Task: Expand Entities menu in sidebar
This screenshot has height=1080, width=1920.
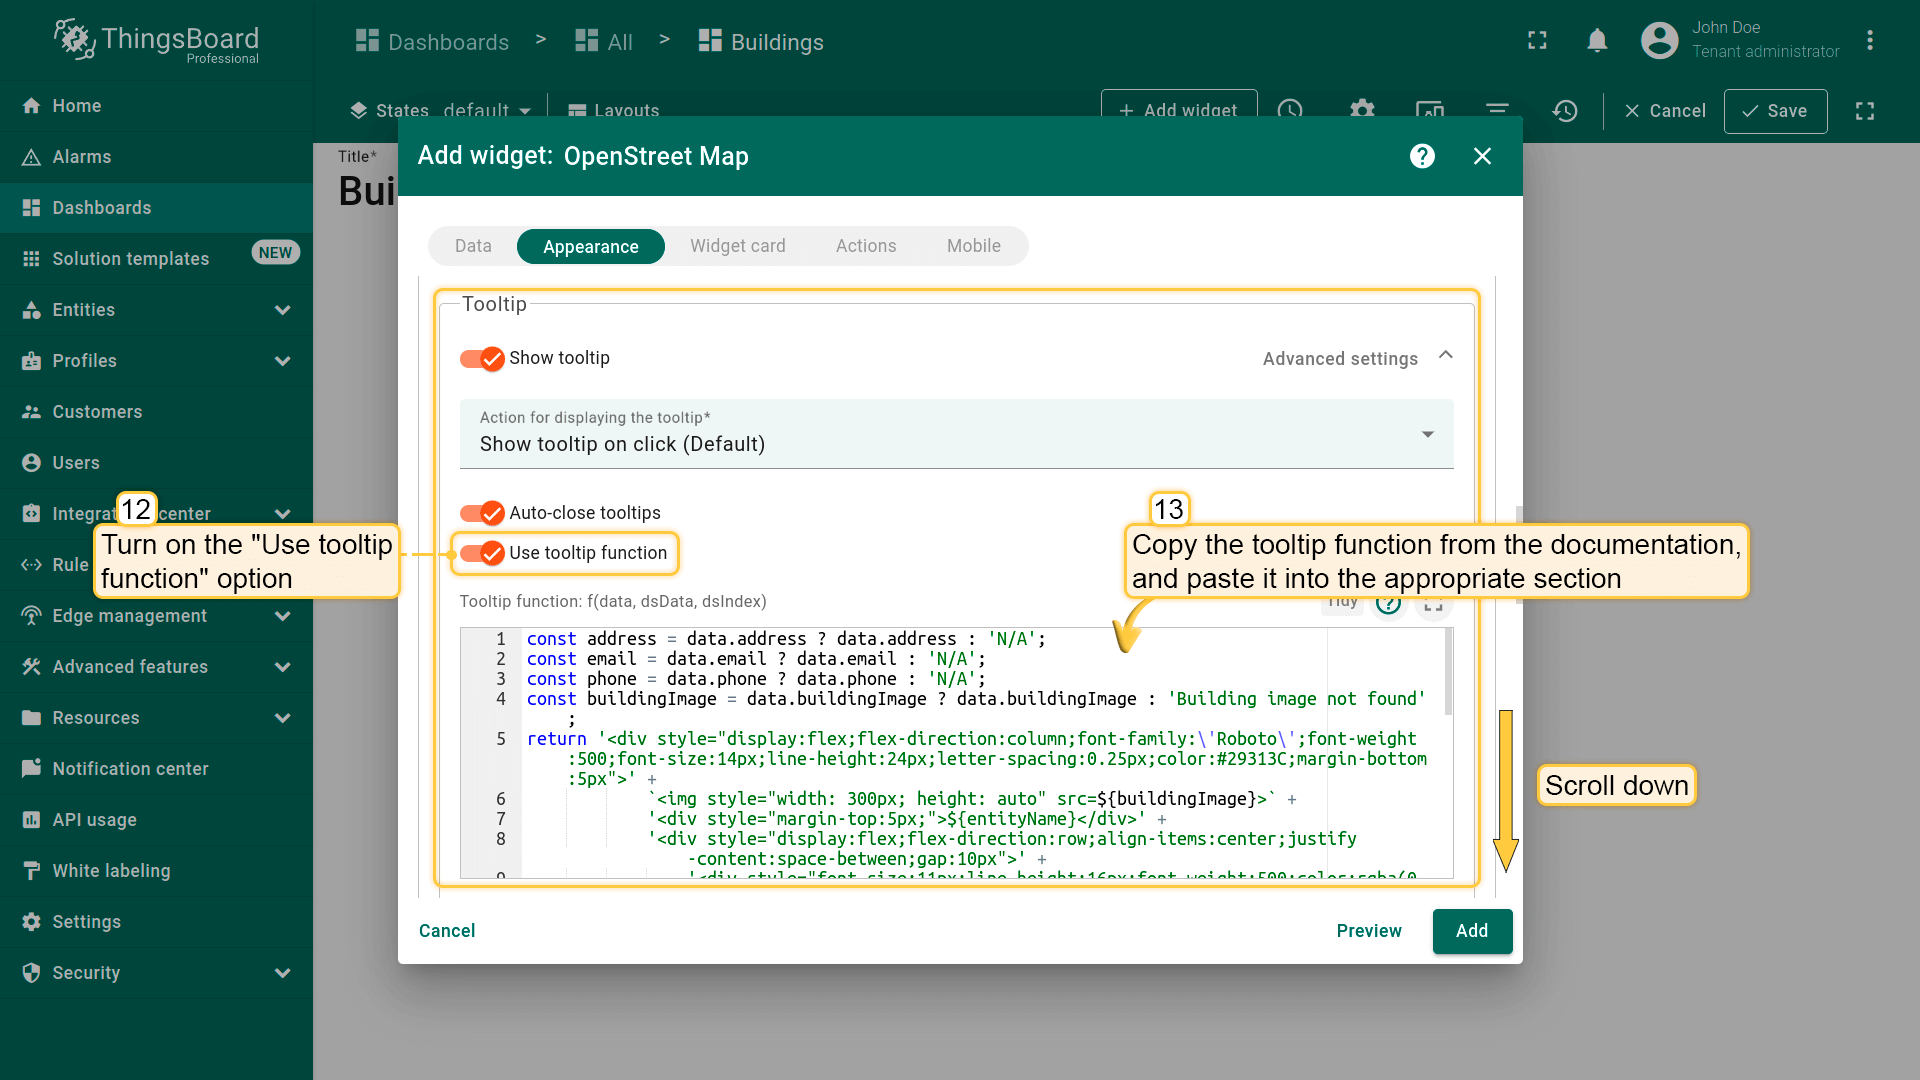Action: (282, 310)
